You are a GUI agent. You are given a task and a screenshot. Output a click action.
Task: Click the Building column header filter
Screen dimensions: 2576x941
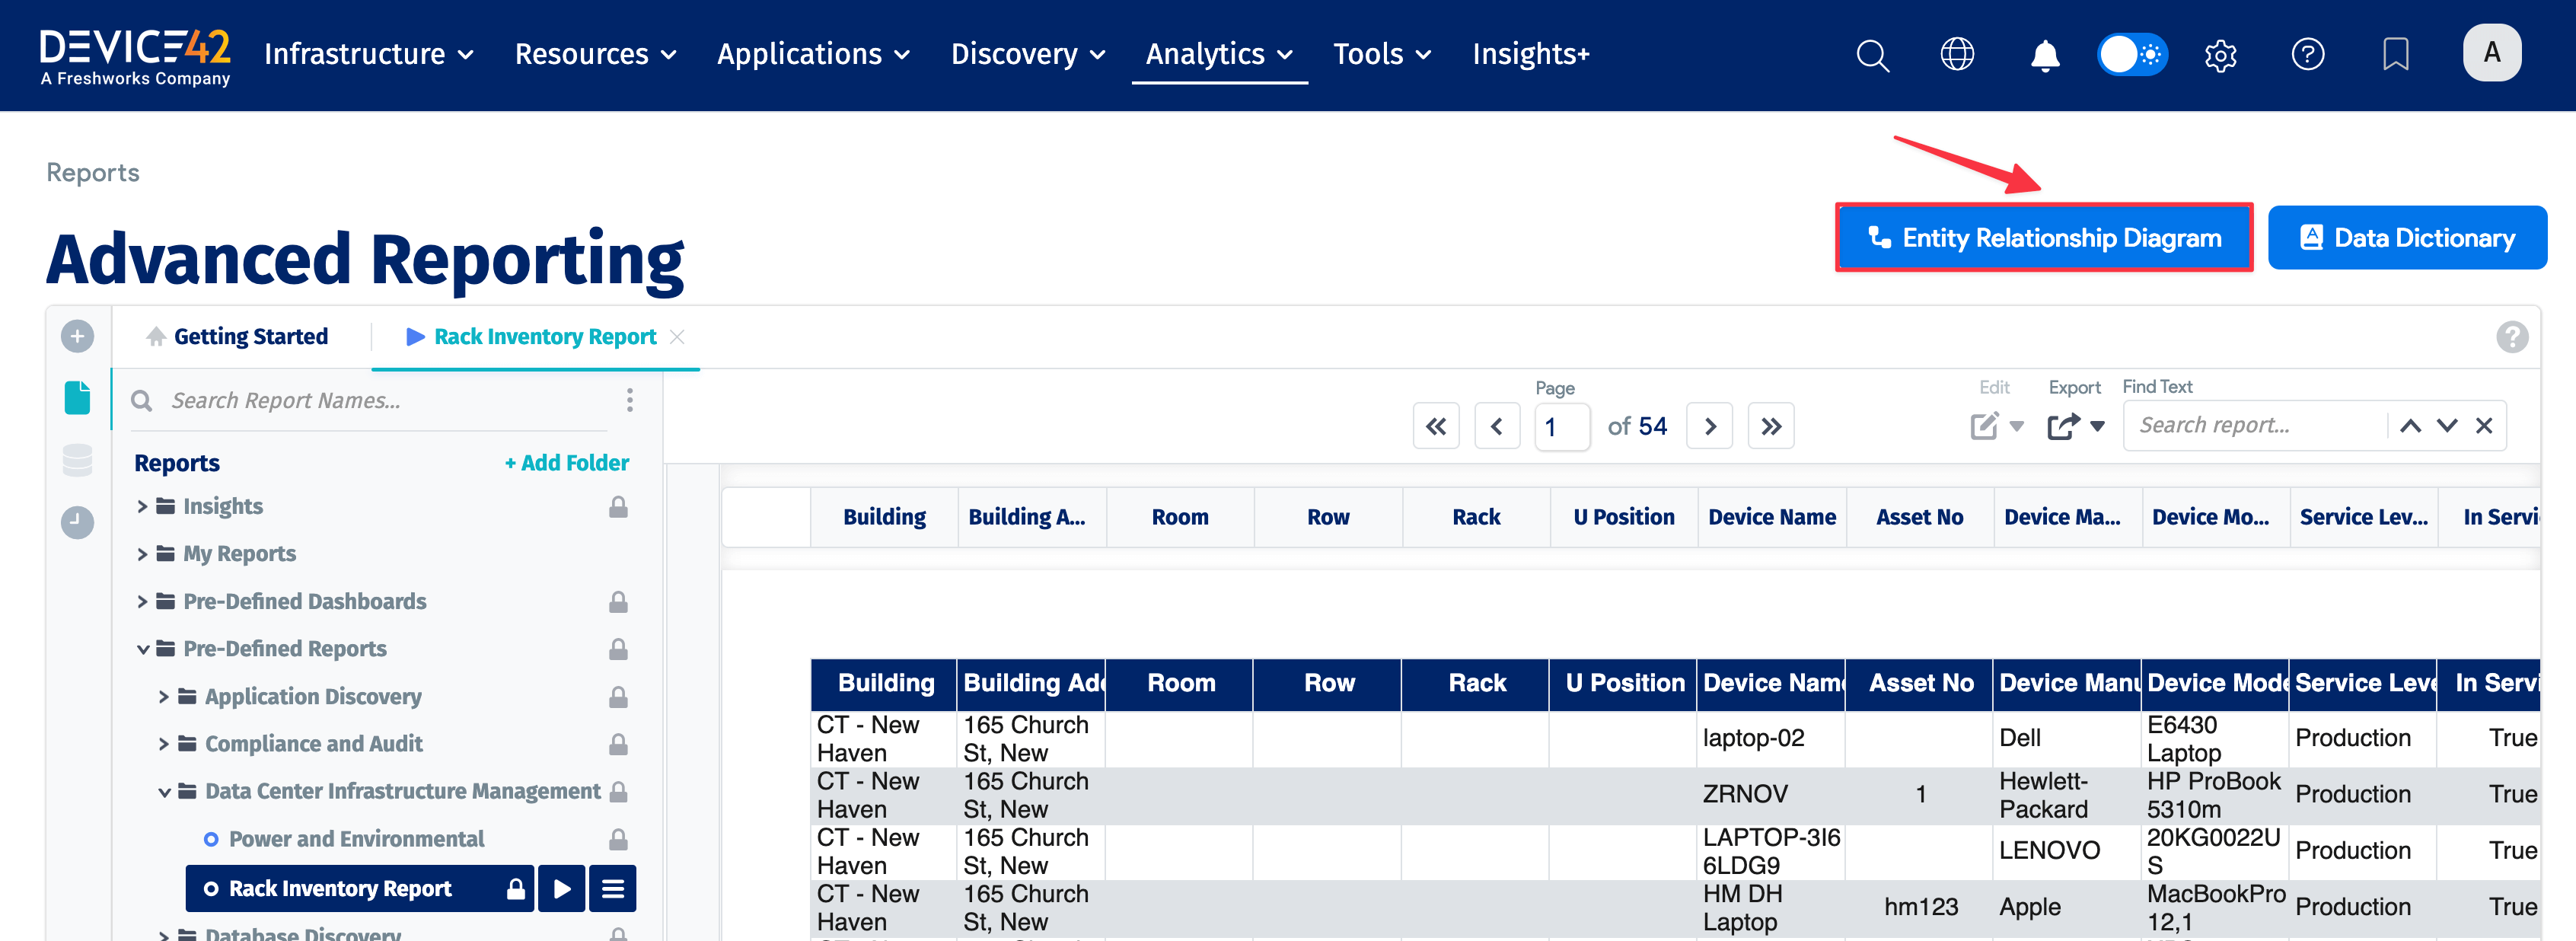884,517
